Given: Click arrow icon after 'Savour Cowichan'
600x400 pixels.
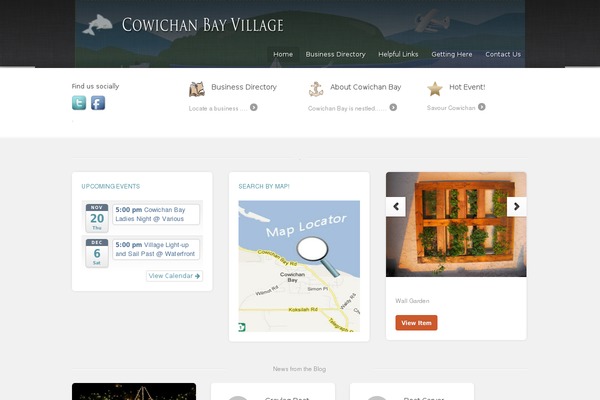Looking at the screenshot, I should click(482, 107).
